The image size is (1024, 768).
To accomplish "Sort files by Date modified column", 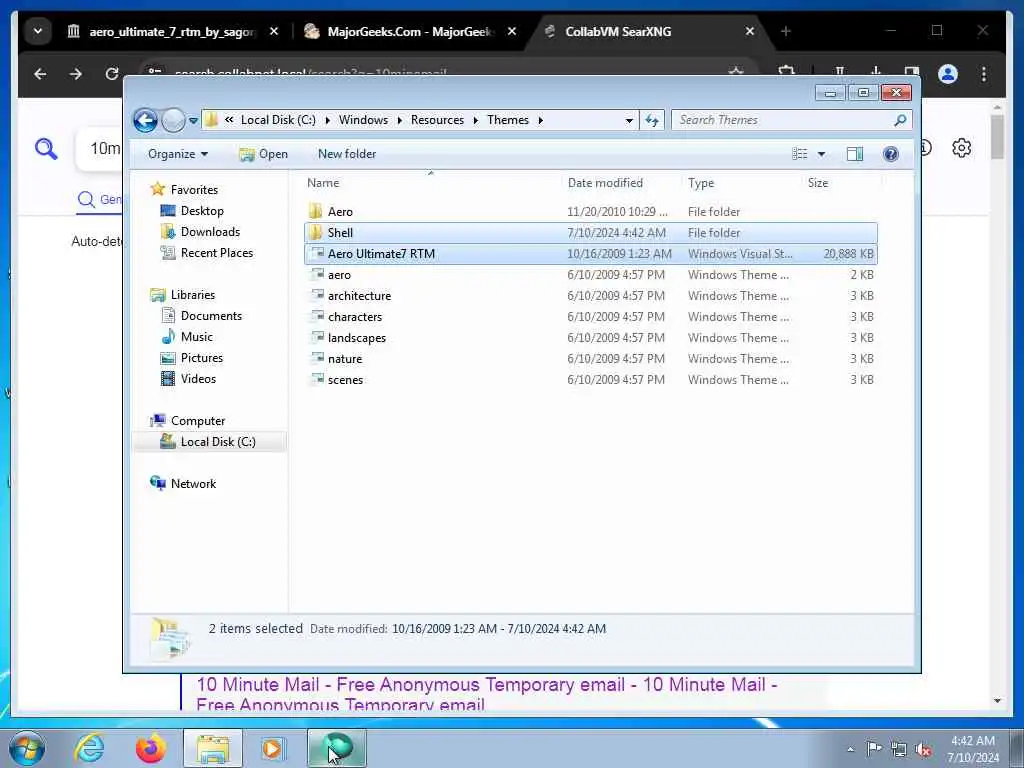I will coord(605,183).
